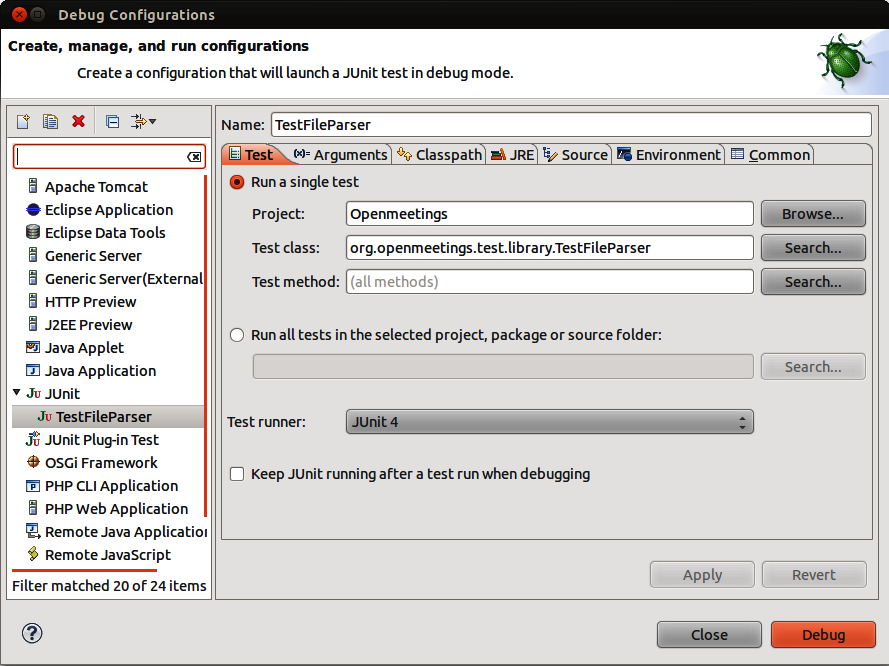Click the Eclipse Application sphere icon

pyautogui.click(x=33, y=210)
